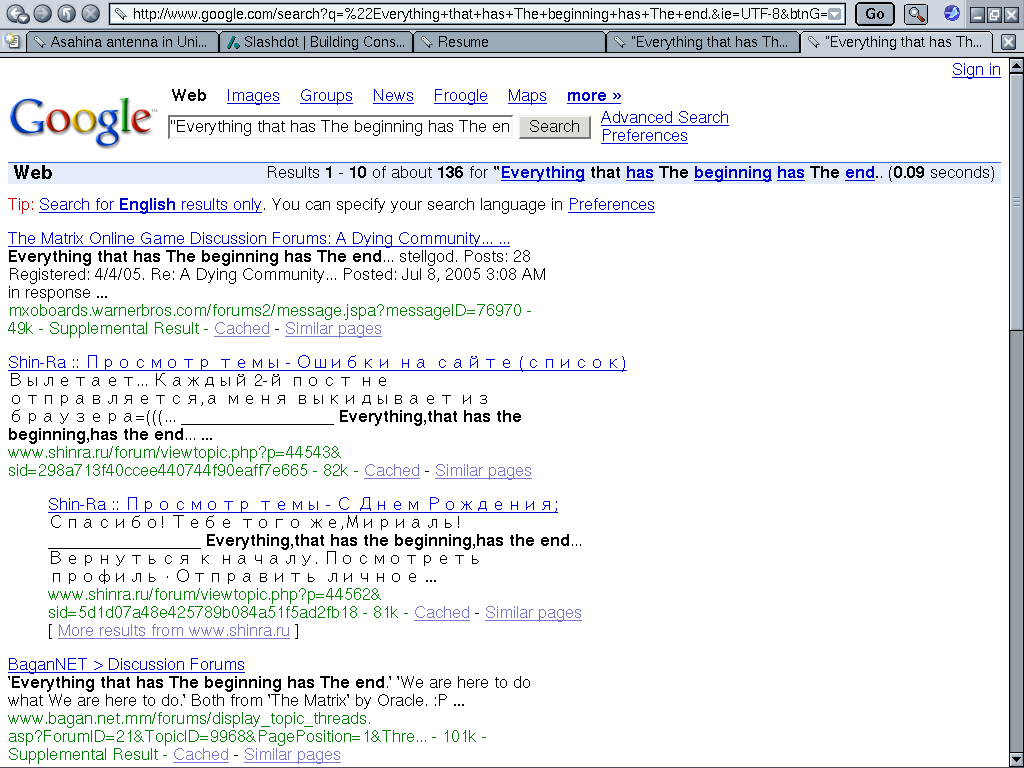
Task: Click the www.bagan.net.mm green URL text
Action: tap(189, 719)
